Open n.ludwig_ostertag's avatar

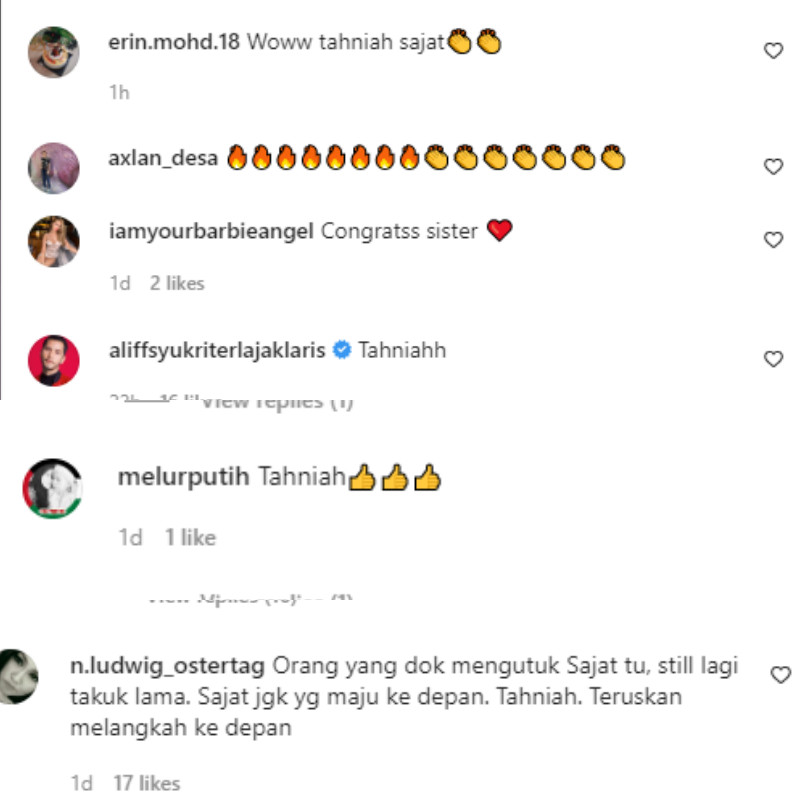19,676
